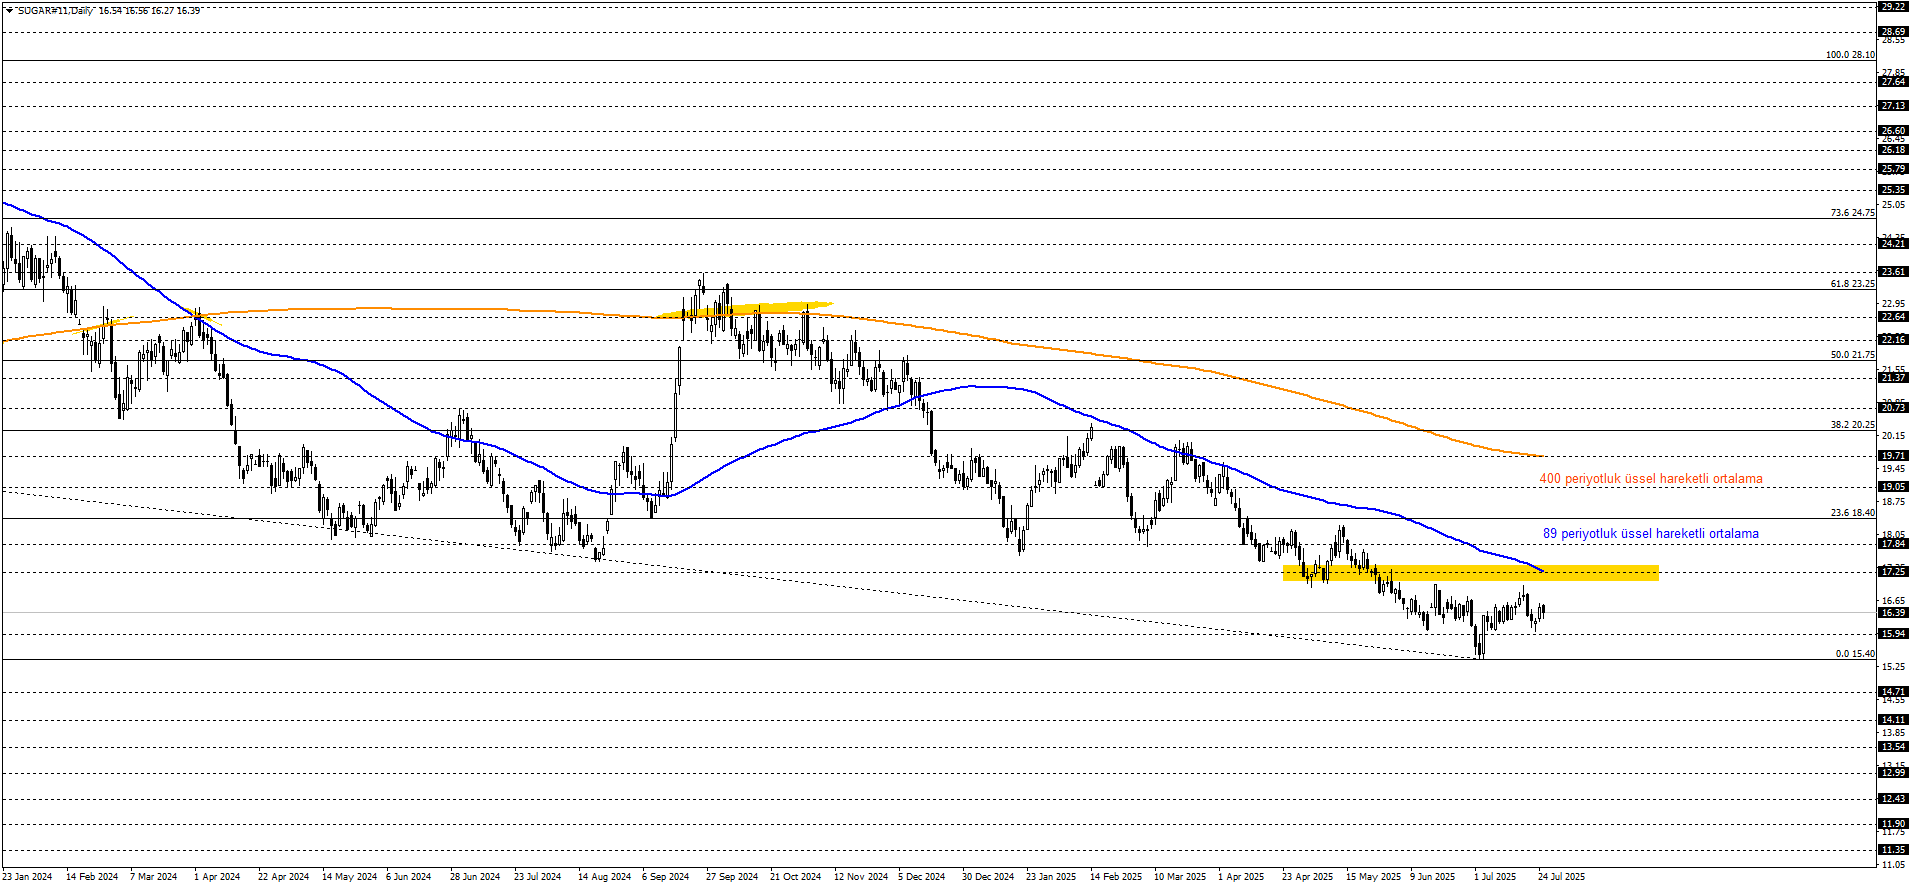Click the price level label 24.21

[x=1893, y=244]
